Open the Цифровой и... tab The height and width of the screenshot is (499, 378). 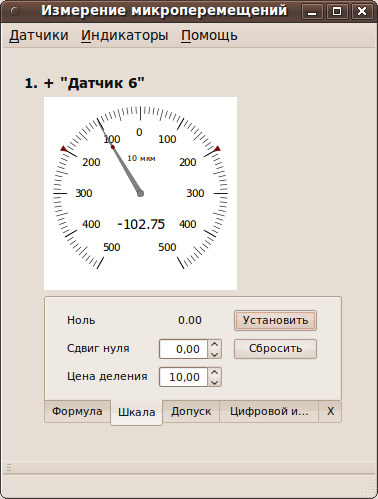(269, 411)
